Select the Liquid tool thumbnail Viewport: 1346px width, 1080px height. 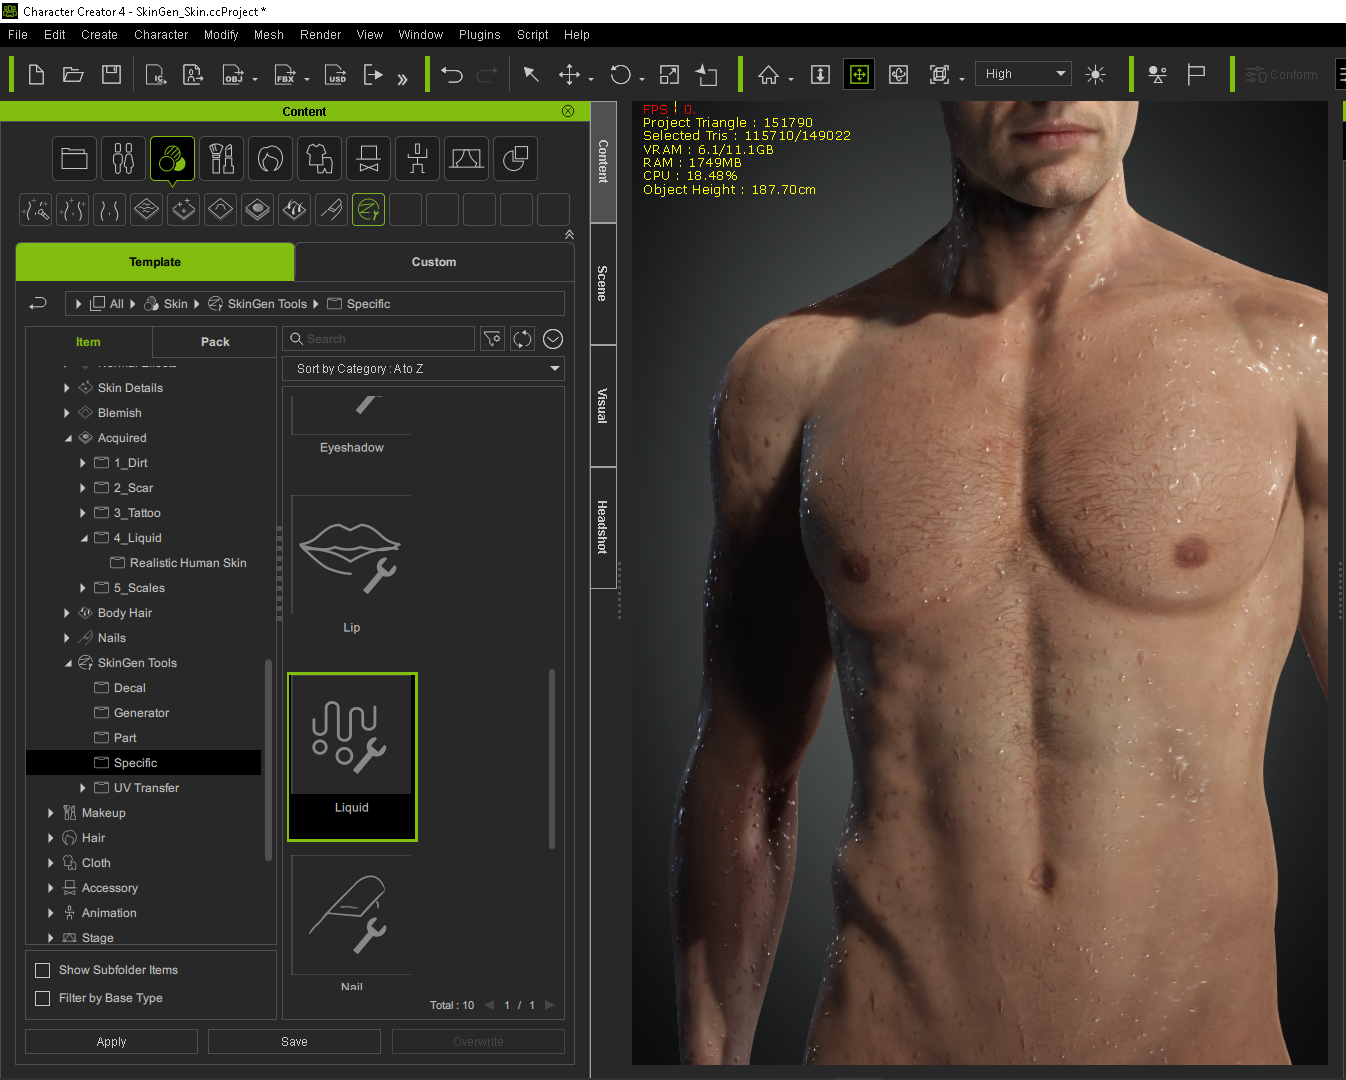[352, 757]
